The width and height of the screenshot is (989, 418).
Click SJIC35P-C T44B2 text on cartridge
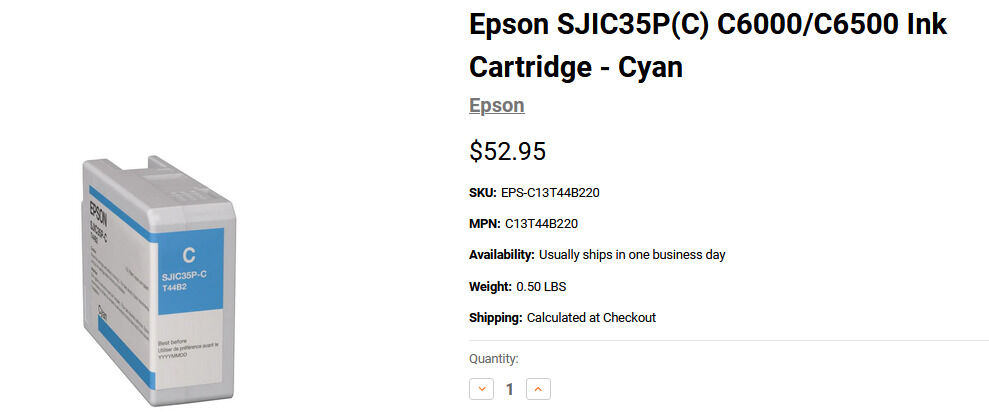182,281
